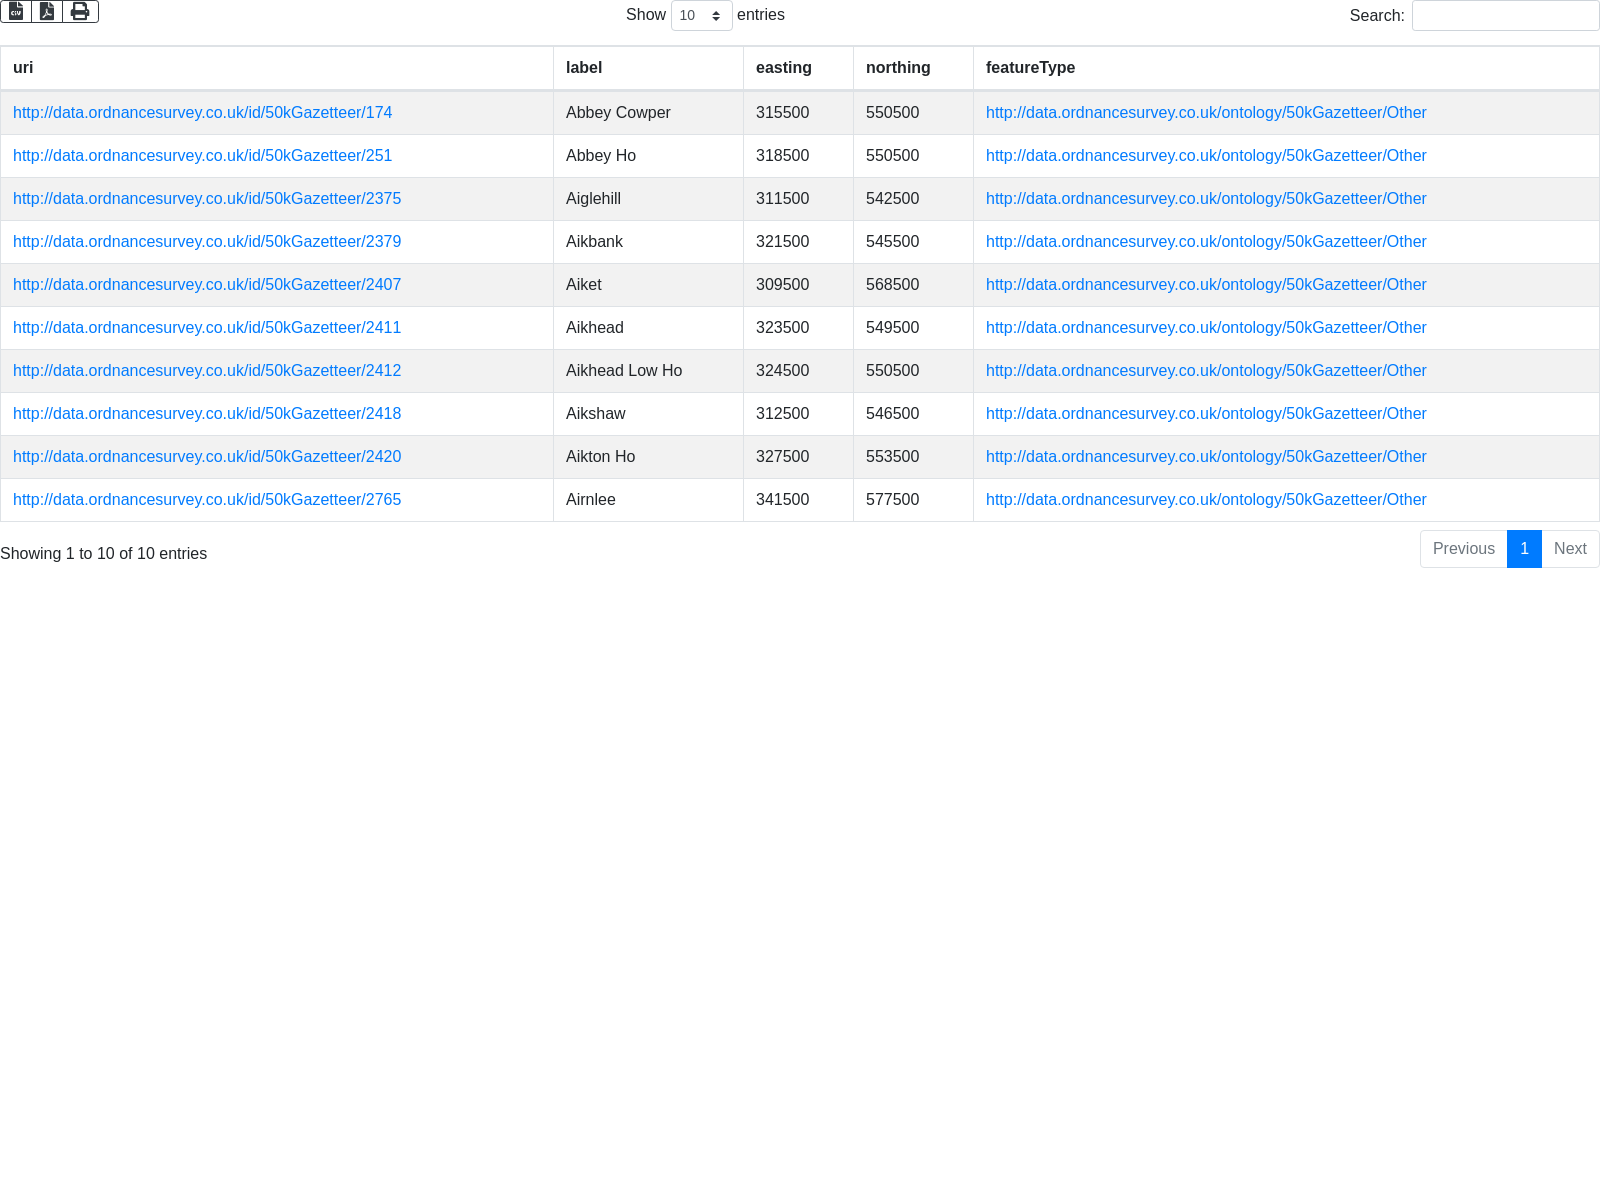
Task: Sort by featureType column header
Action: tap(1030, 68)
